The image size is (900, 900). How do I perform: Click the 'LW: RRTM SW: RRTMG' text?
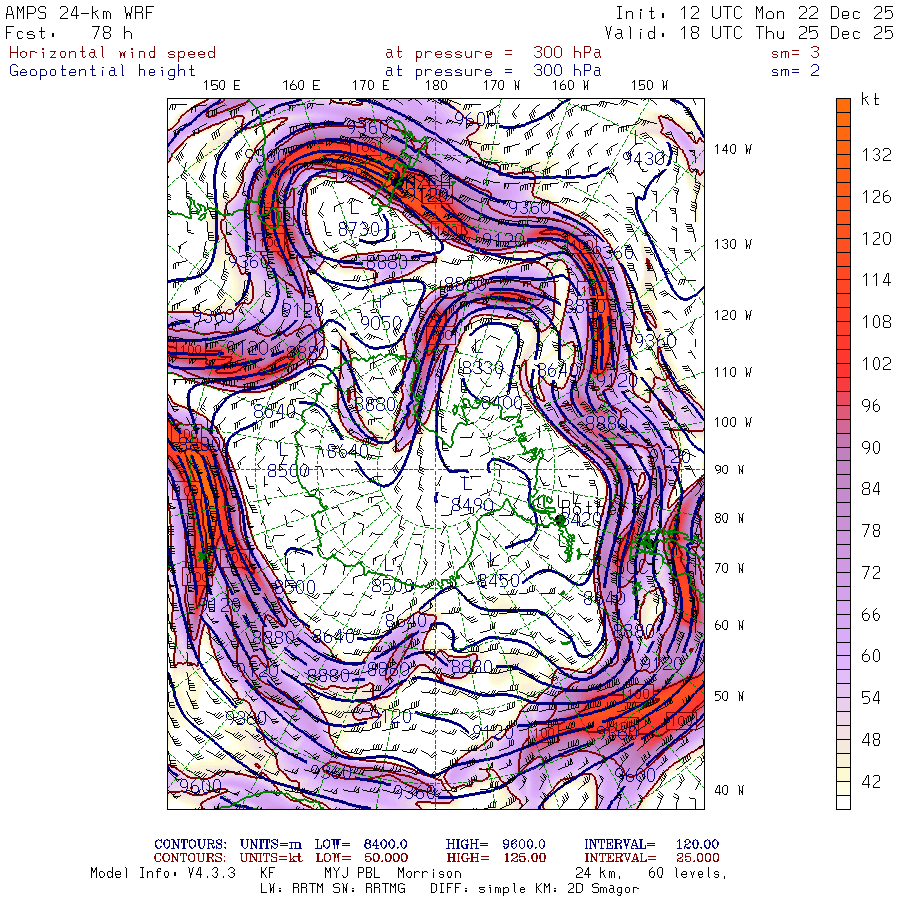point(333,889)
